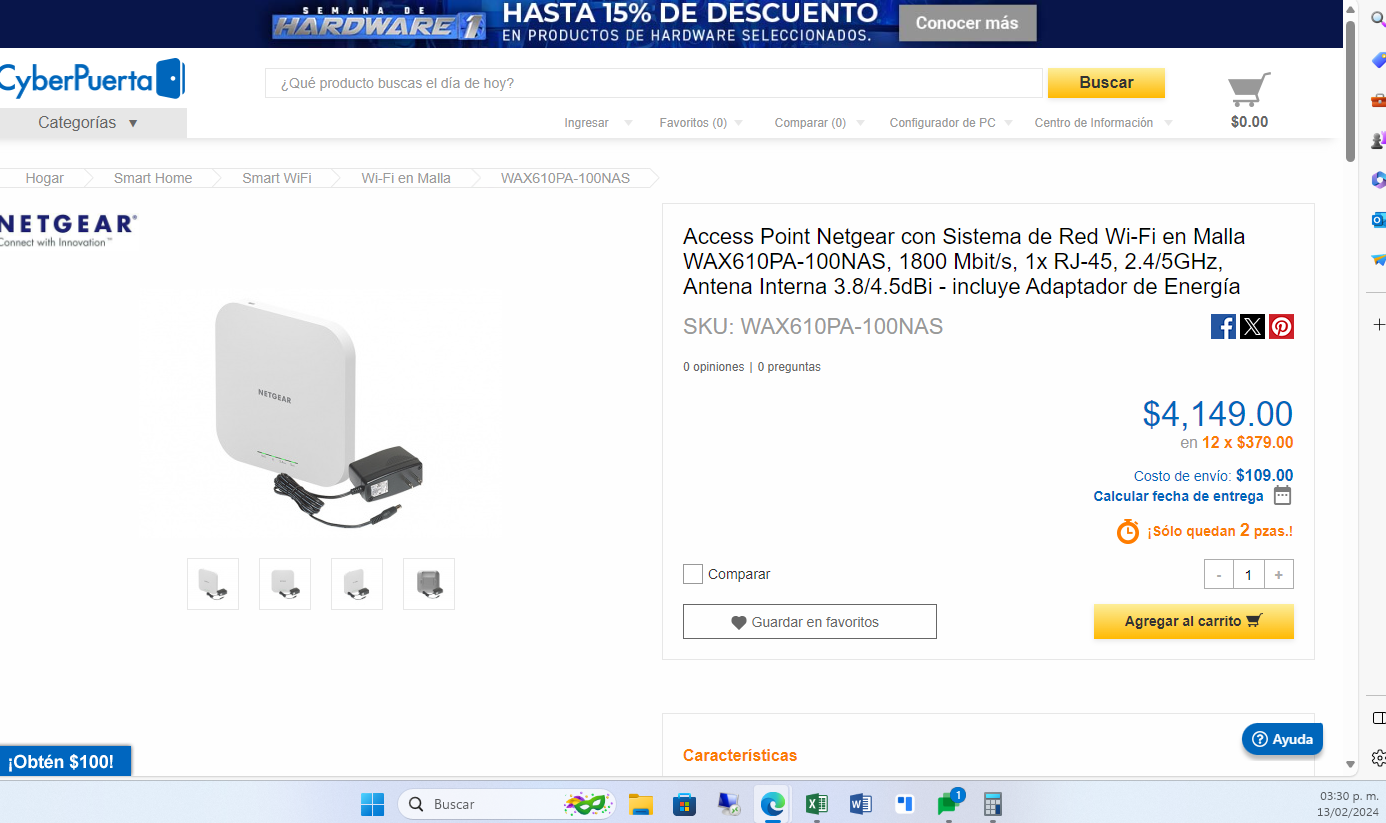Screen dimensions: 1386x823
Task: Select WAX610PA-100NAS breadcrumb
Action: 565,178
